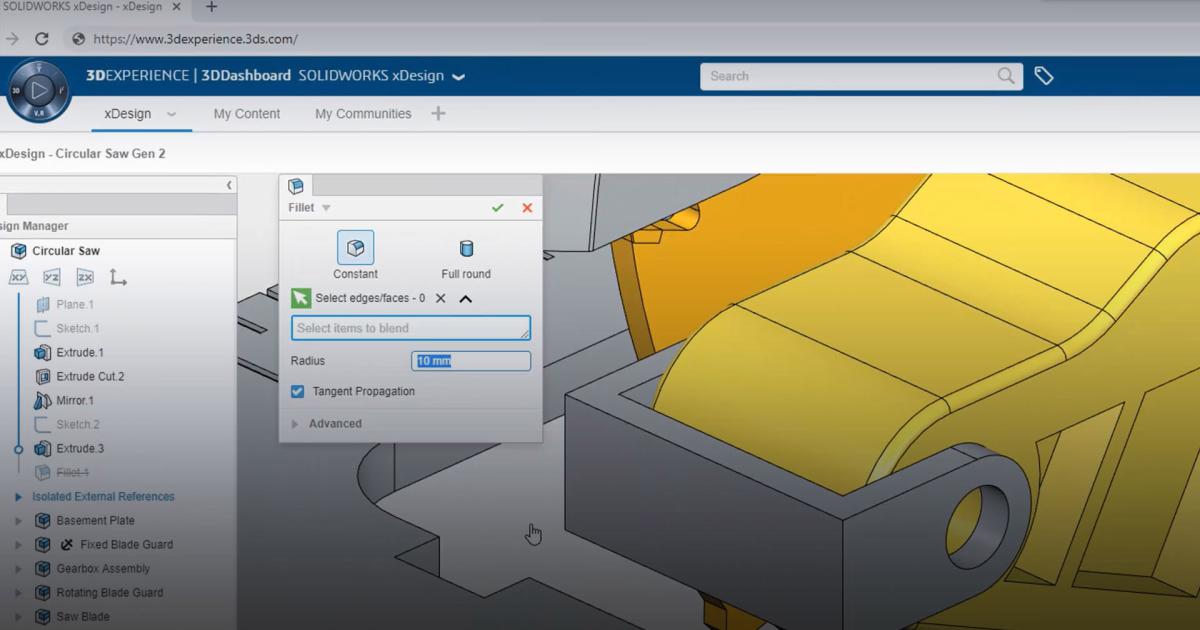Image resolution: width=1200 pixels, height=630 pixels.
Task: Select Extrude Cut.2 in the tree
Action: point(90,377)
